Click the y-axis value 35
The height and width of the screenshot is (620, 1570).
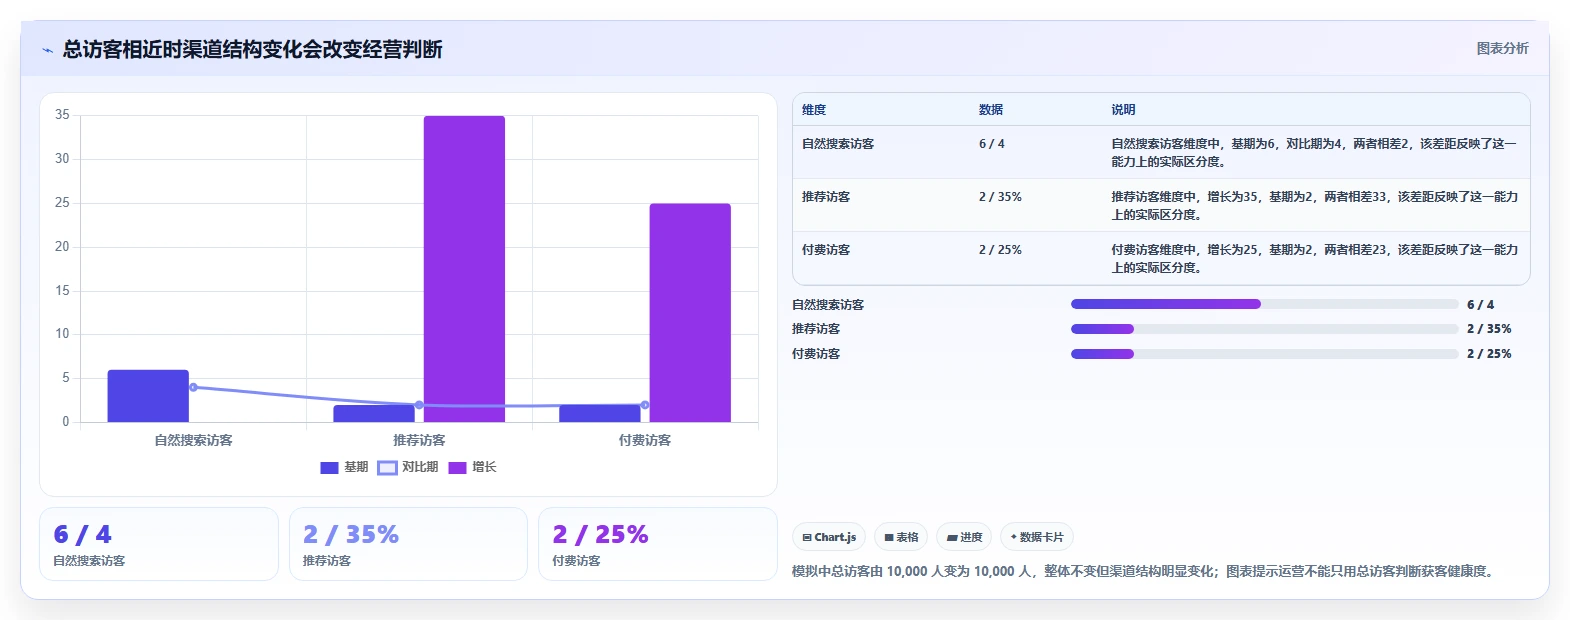62,115
